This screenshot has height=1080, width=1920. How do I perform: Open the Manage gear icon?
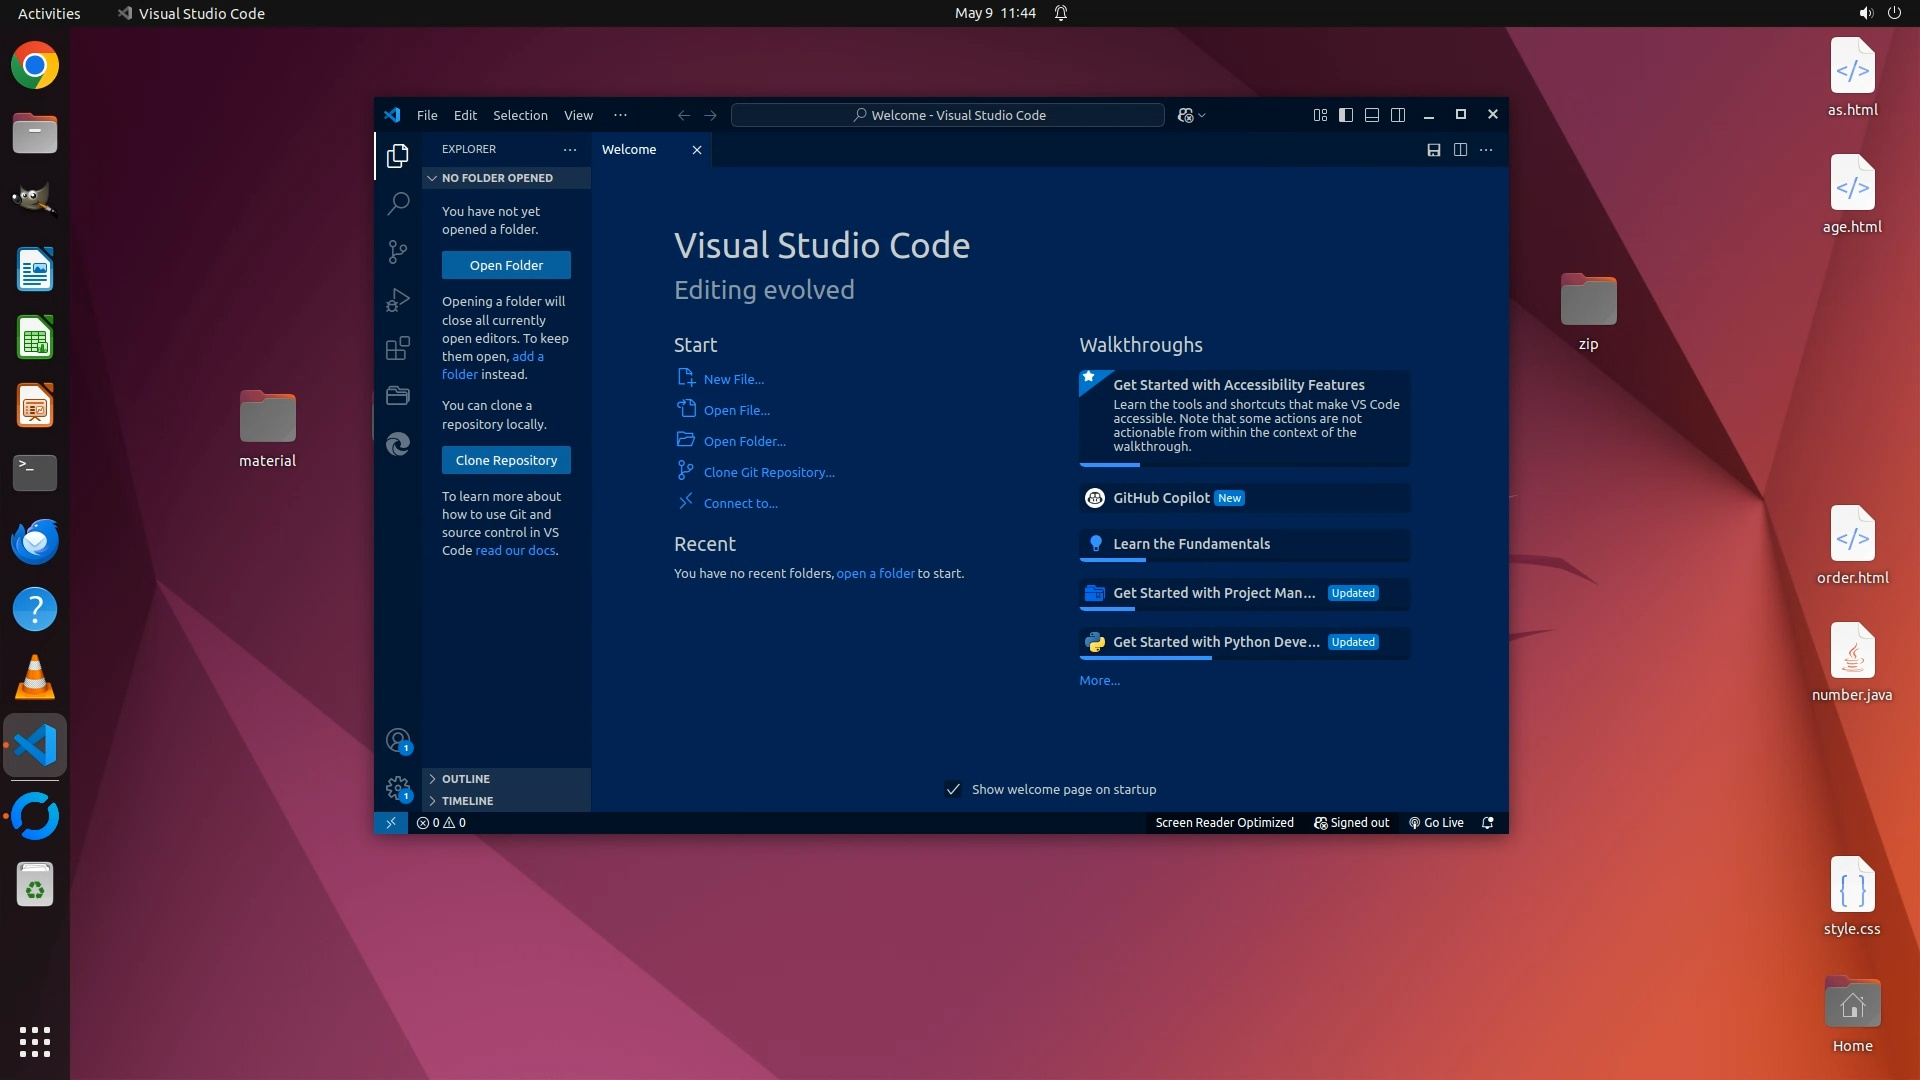click(398, 788)
